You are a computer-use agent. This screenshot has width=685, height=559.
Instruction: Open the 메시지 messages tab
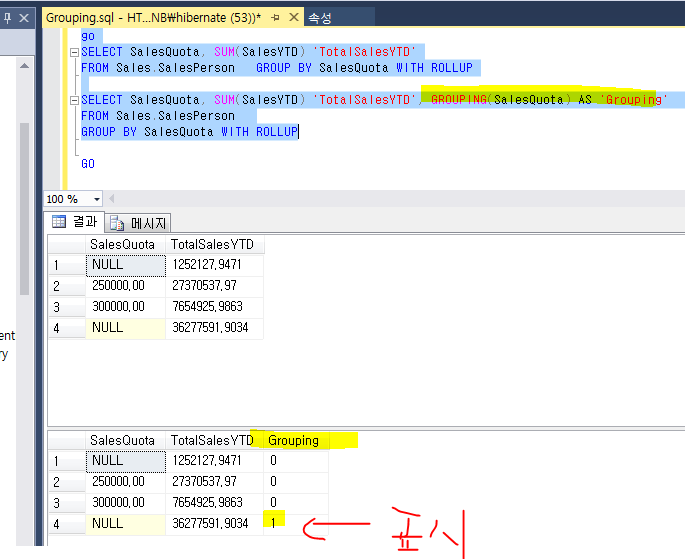tap(138, 224)
